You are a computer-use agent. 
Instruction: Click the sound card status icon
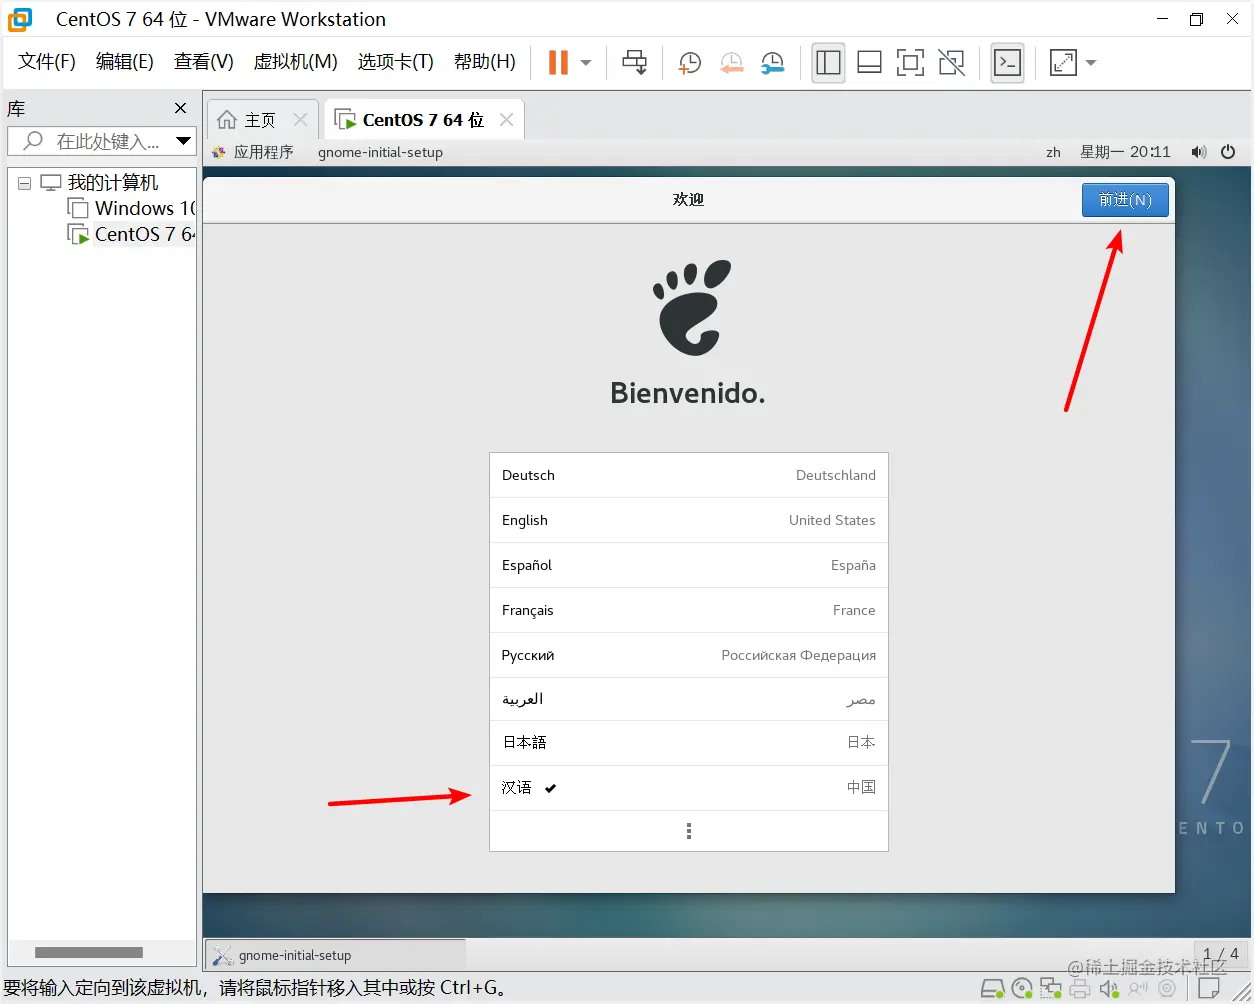[x=1109, y=989]
